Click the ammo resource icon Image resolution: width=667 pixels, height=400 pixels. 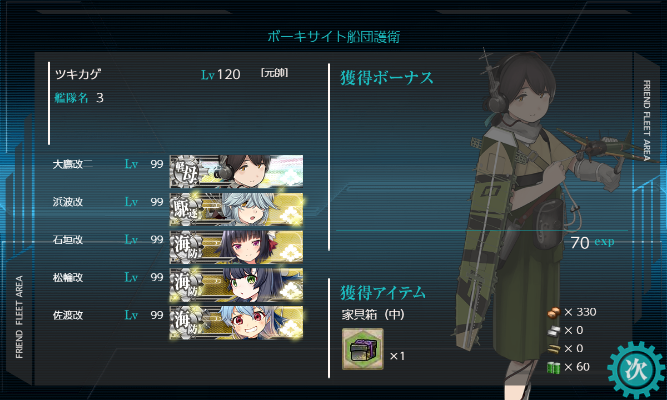point(553,349)
